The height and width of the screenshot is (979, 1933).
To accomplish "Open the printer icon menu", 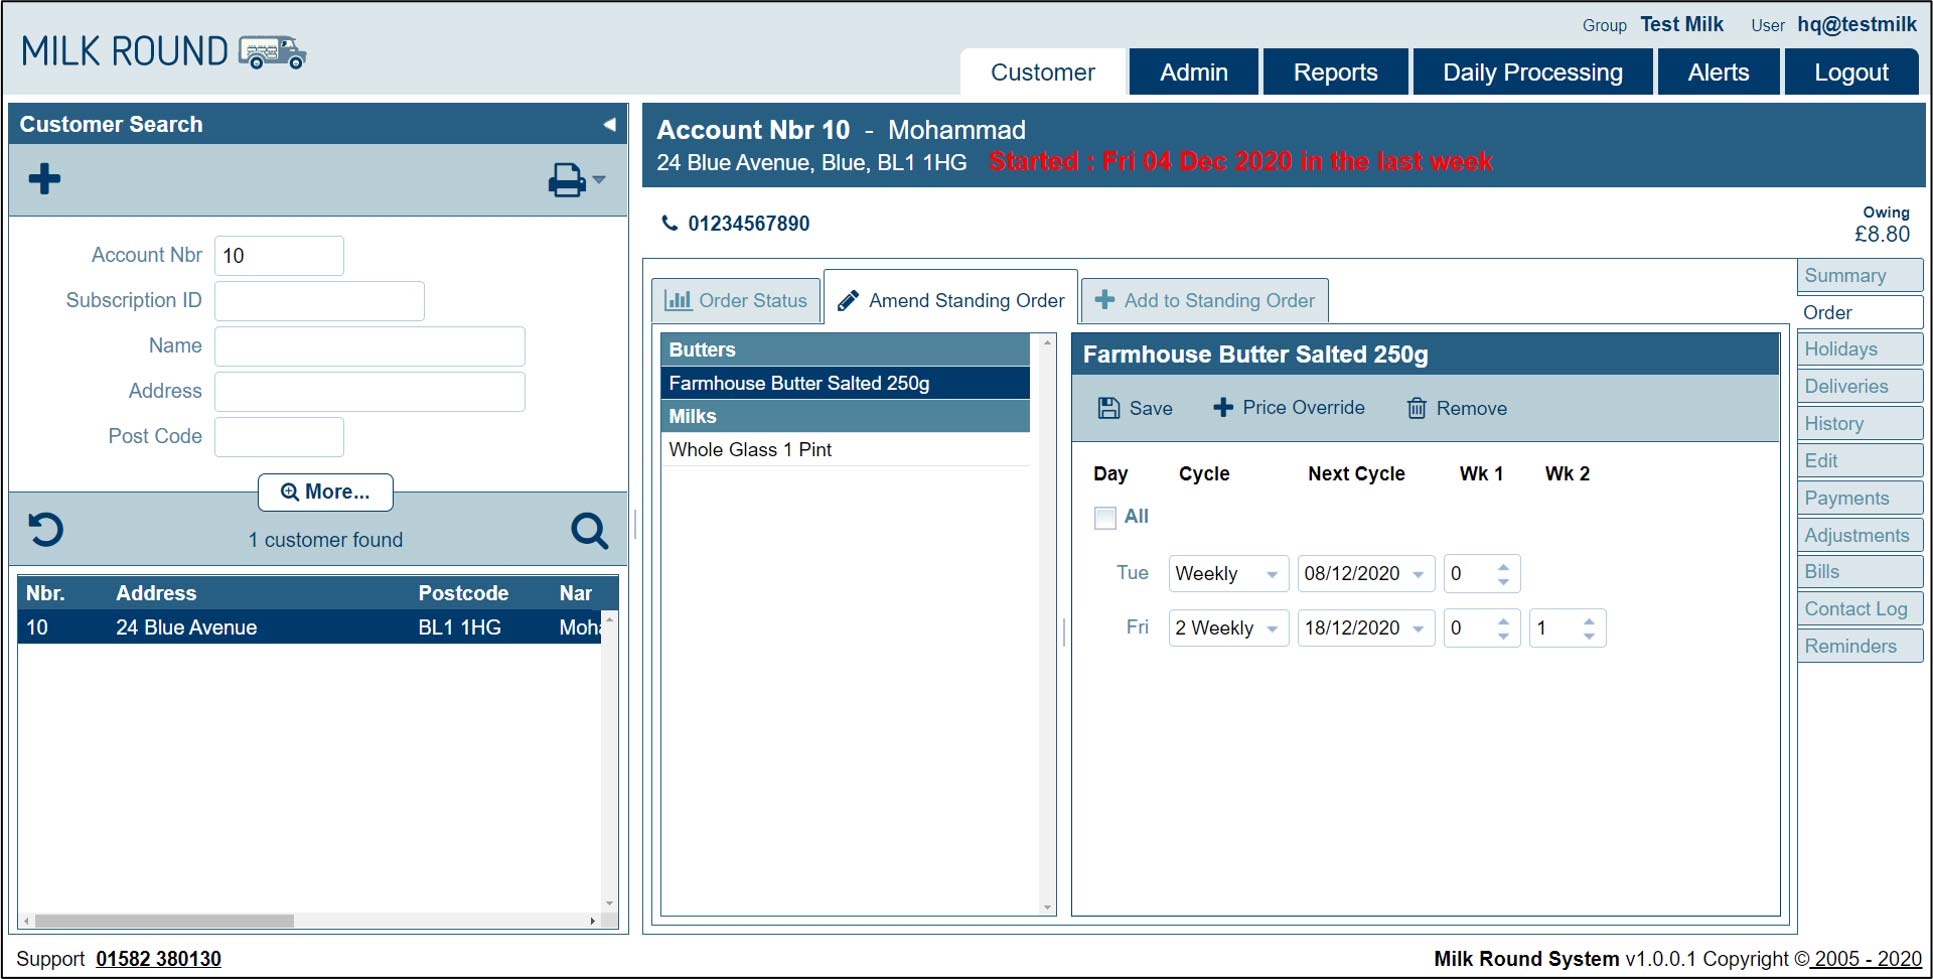I will pos(575,181).
